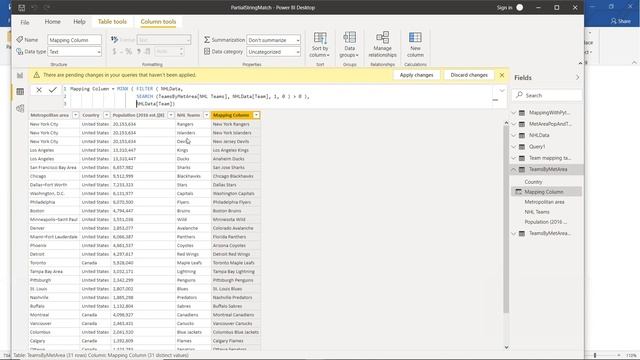640x360 pixels.
Task: Switch to the Help tab
Action: [79, 22]
